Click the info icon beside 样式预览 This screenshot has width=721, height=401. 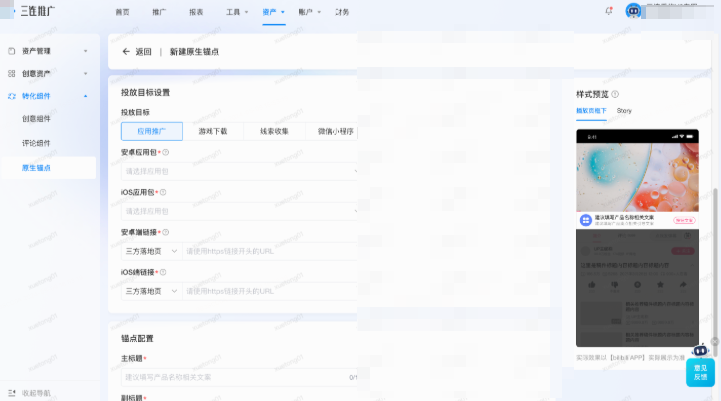(615, 94)
